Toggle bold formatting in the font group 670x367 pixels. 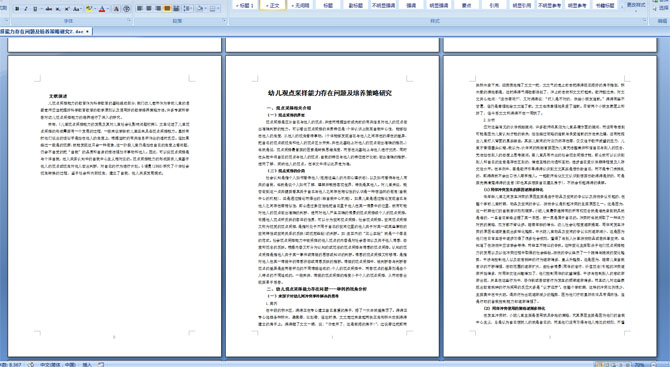[x=17, y=9]
